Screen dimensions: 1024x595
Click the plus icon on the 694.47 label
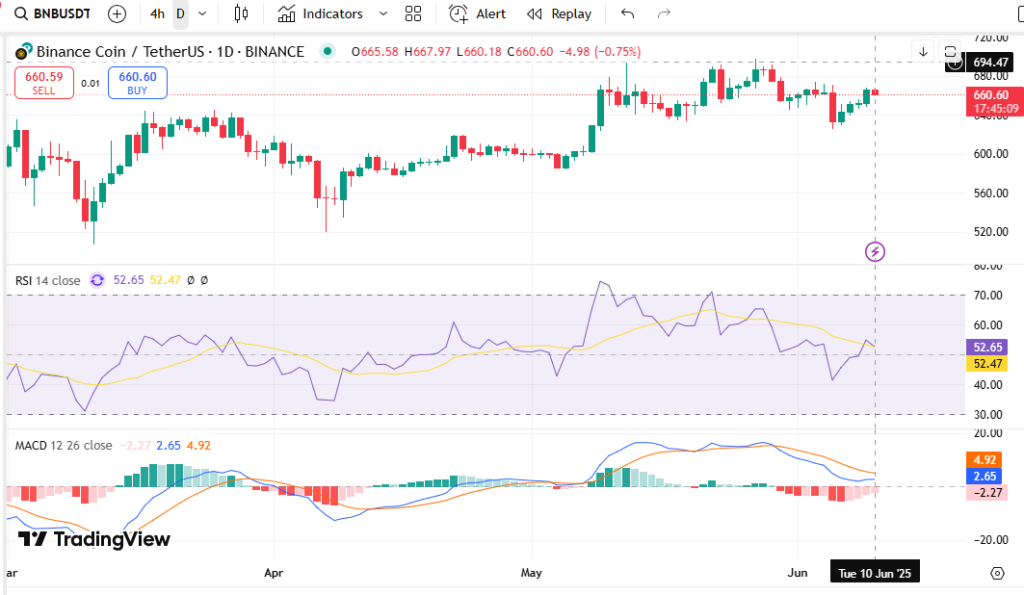[x=955, y=63]
